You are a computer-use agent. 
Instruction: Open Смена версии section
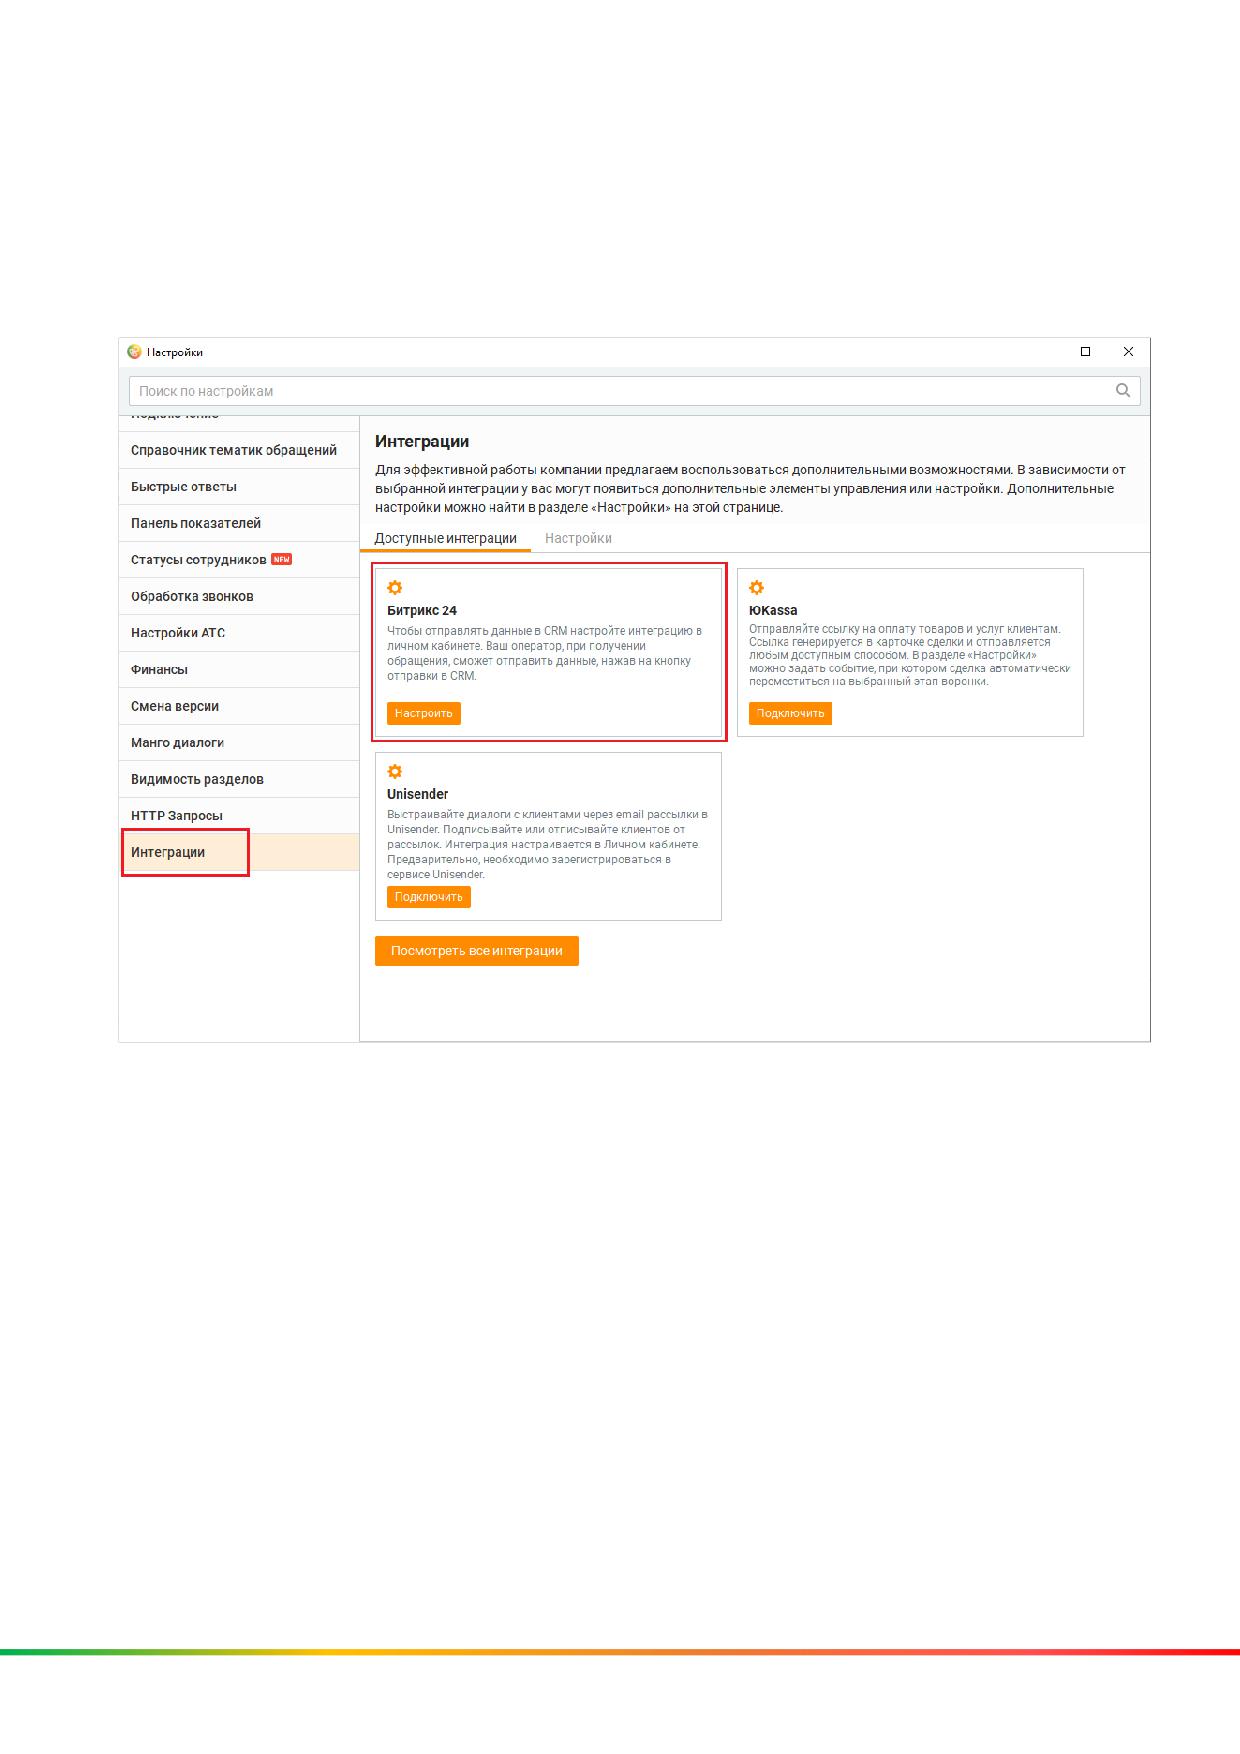[x=239, y=706]
